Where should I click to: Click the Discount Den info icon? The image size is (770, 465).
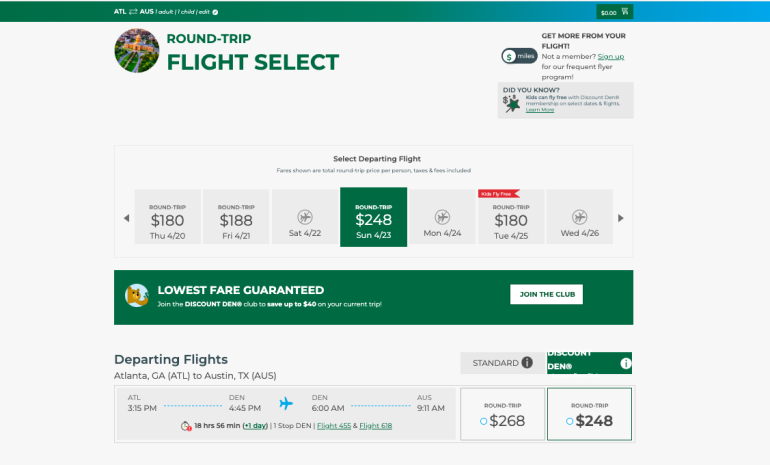[x=625, y=363]
